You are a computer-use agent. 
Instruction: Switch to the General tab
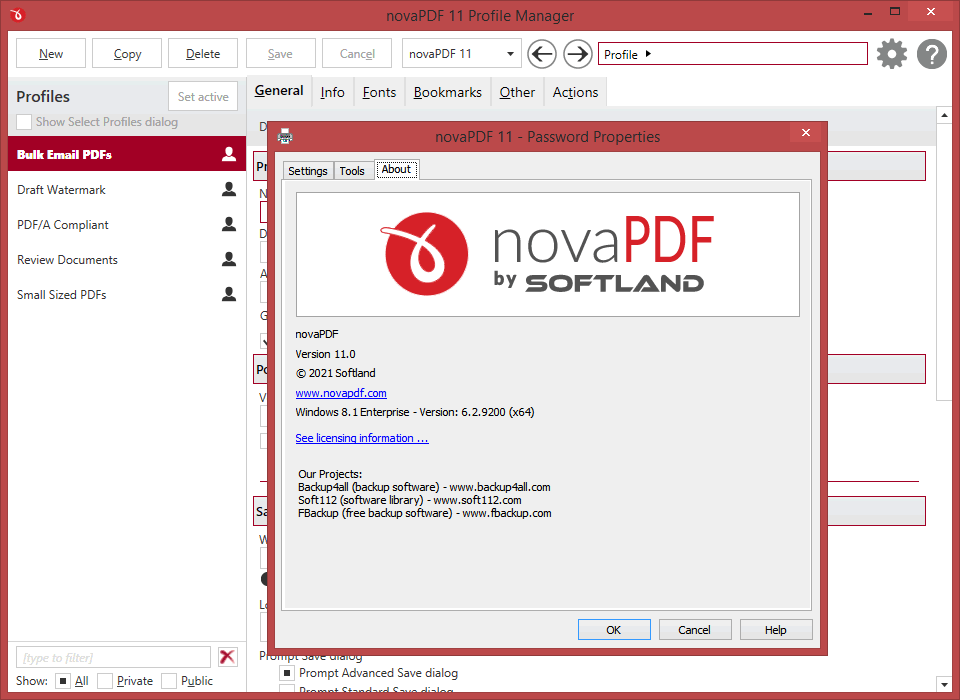coord(279,91)
